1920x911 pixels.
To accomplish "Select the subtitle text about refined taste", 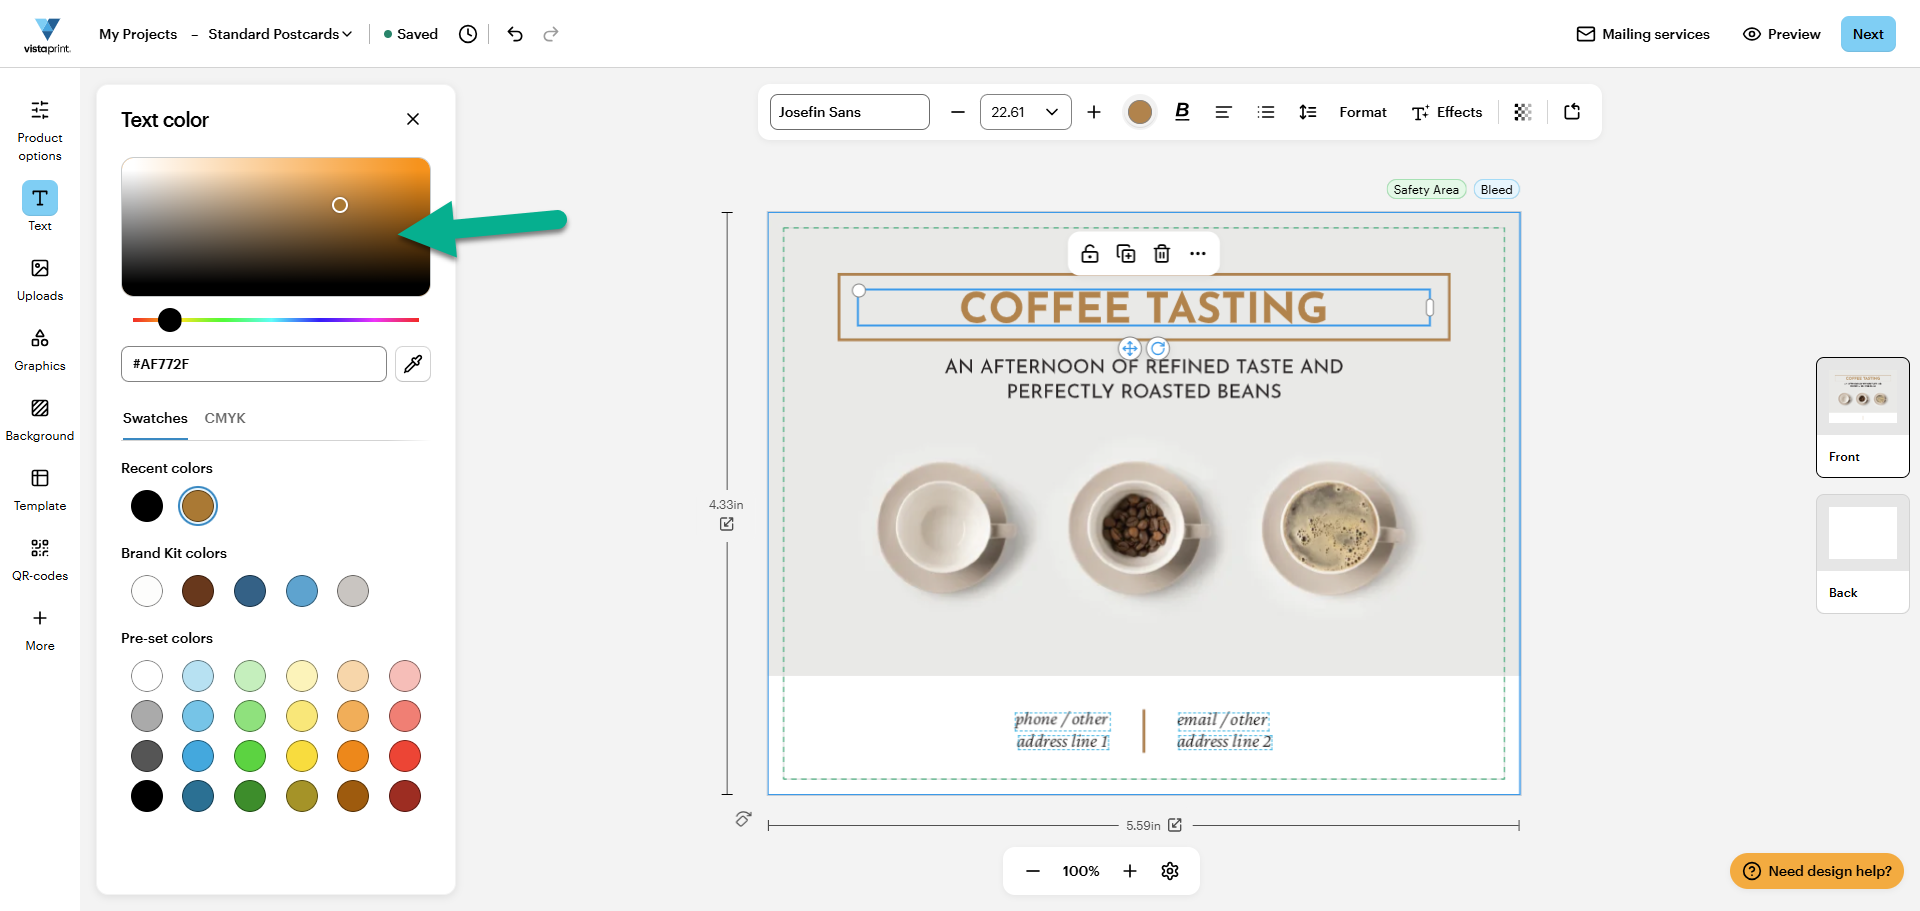I will tap(1144, 379).
